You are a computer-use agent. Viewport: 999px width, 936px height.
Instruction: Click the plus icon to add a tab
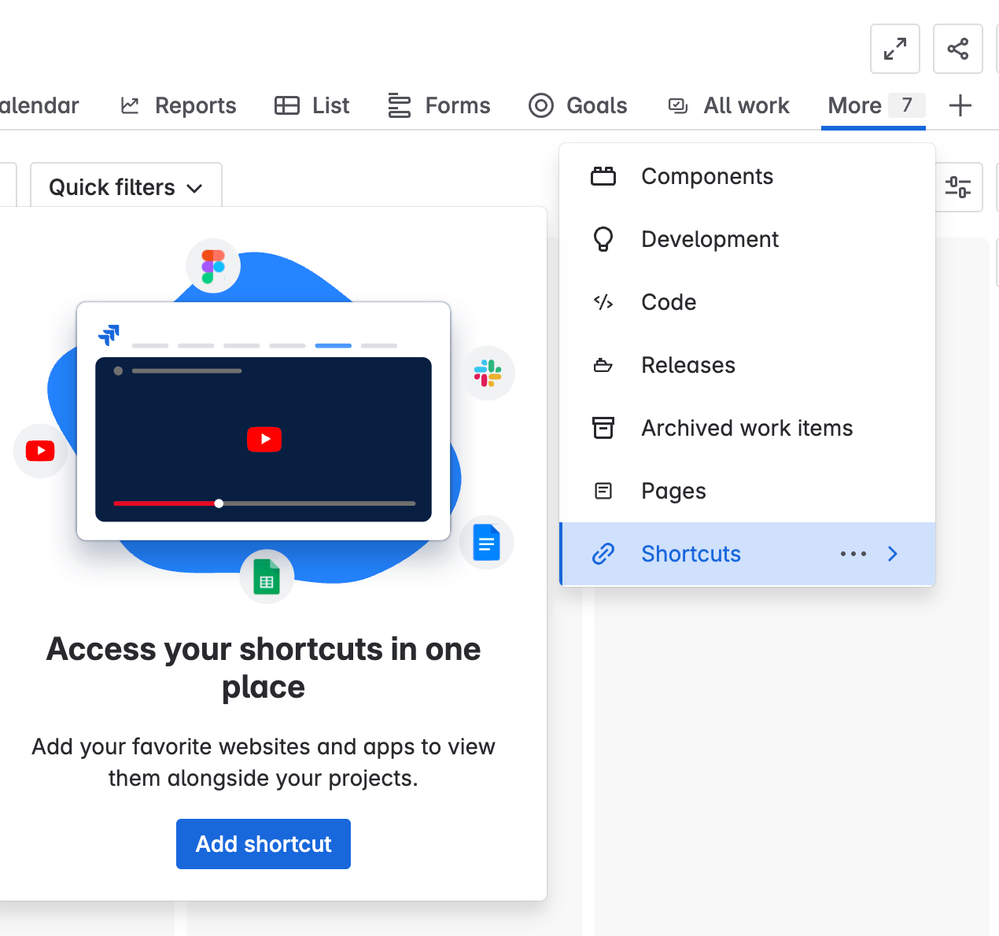[959, 105]
